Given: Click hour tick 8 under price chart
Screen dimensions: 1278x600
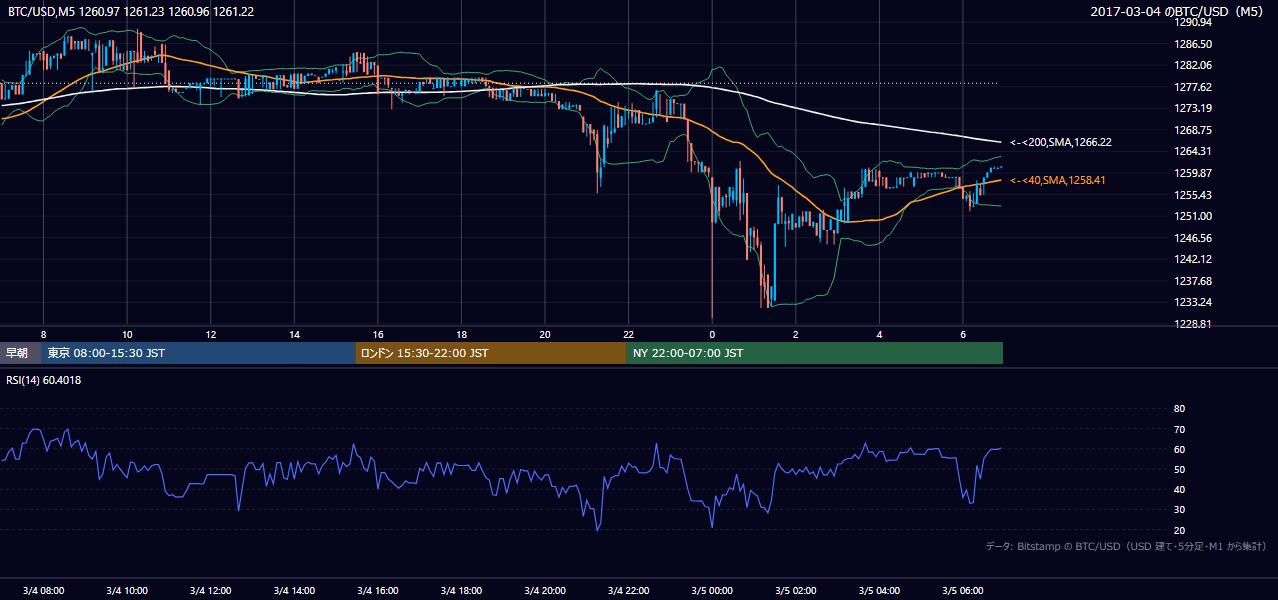Looking at the screenshot, I should click(x=43, y=334).
